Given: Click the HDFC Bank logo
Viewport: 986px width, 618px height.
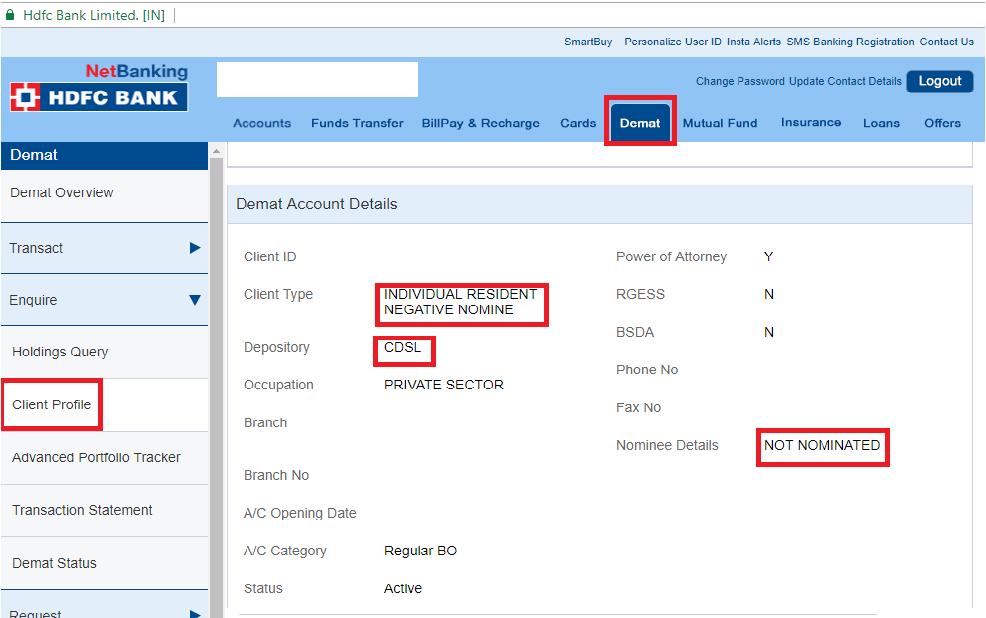Looking at the screenshot, I should 97,97.
